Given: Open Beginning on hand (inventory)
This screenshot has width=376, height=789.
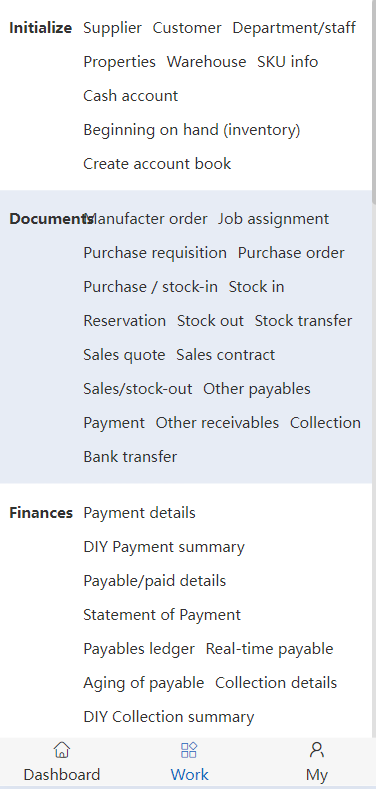Looking at the screenshot, I should coord(192,130).
